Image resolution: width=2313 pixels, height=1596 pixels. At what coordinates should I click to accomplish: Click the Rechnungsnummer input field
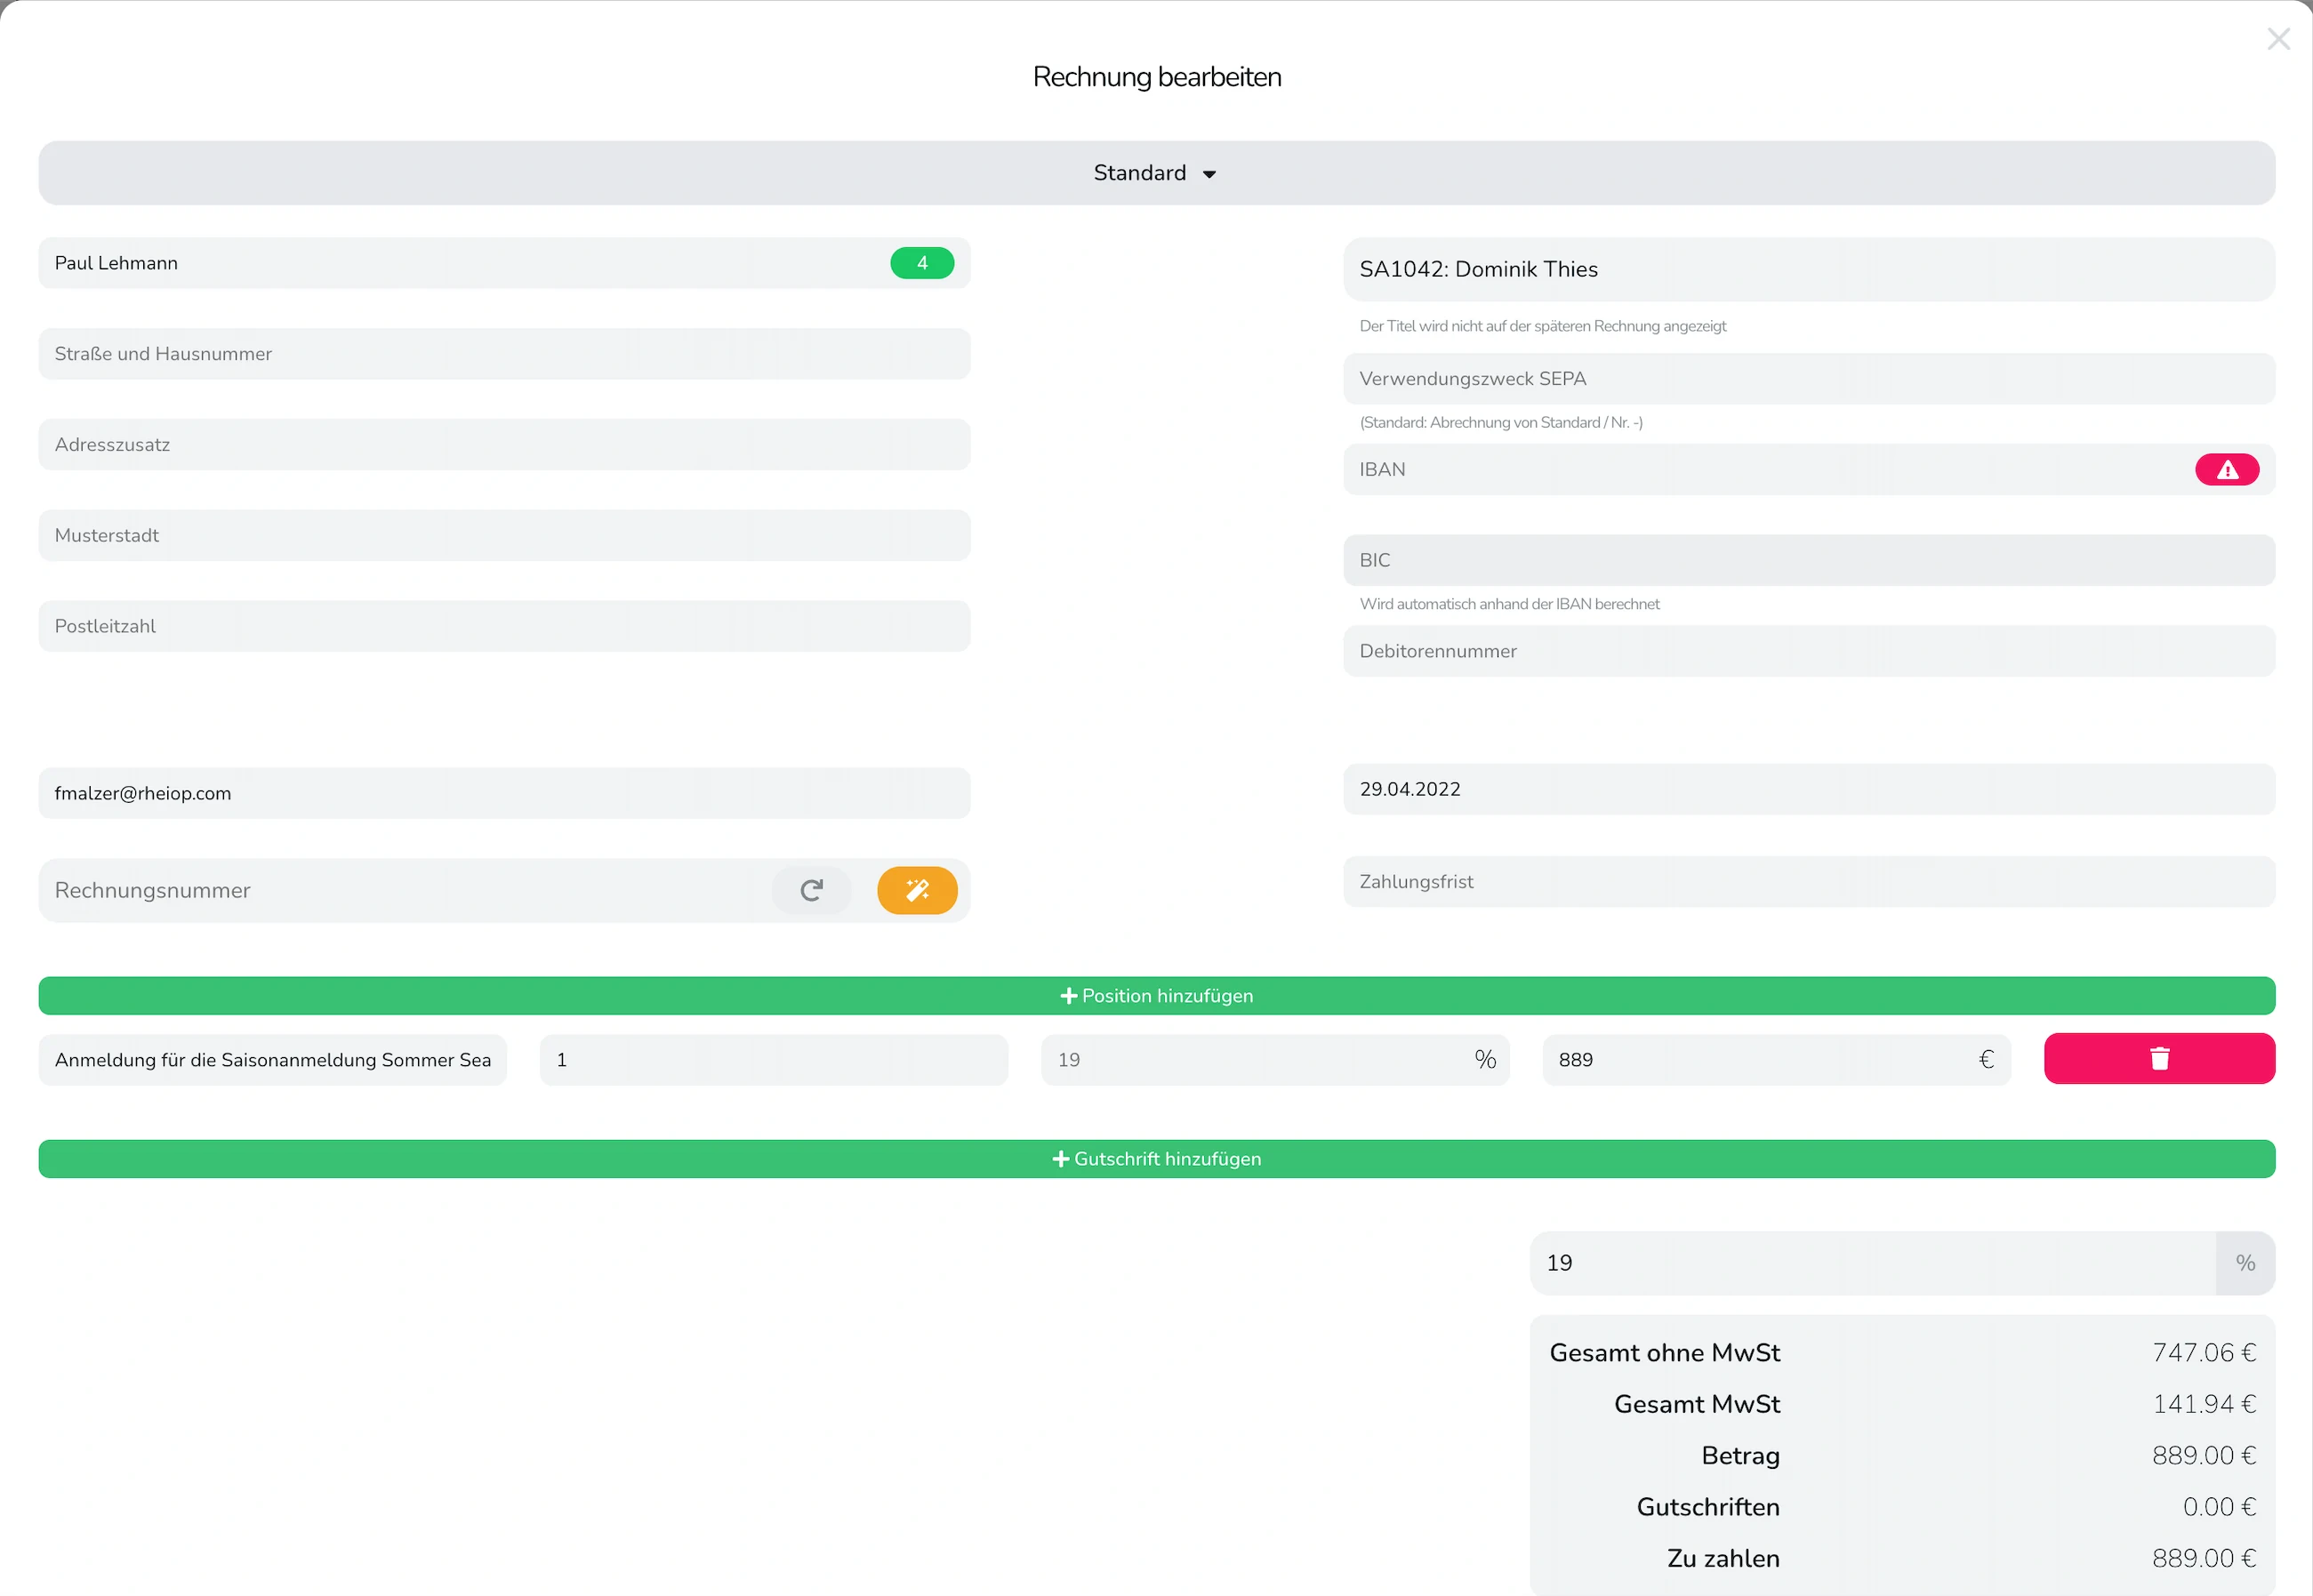(400, 890)
